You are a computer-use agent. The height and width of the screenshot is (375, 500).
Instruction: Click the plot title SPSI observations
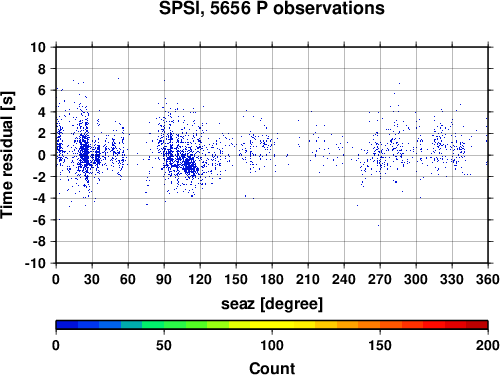(272, 8)
